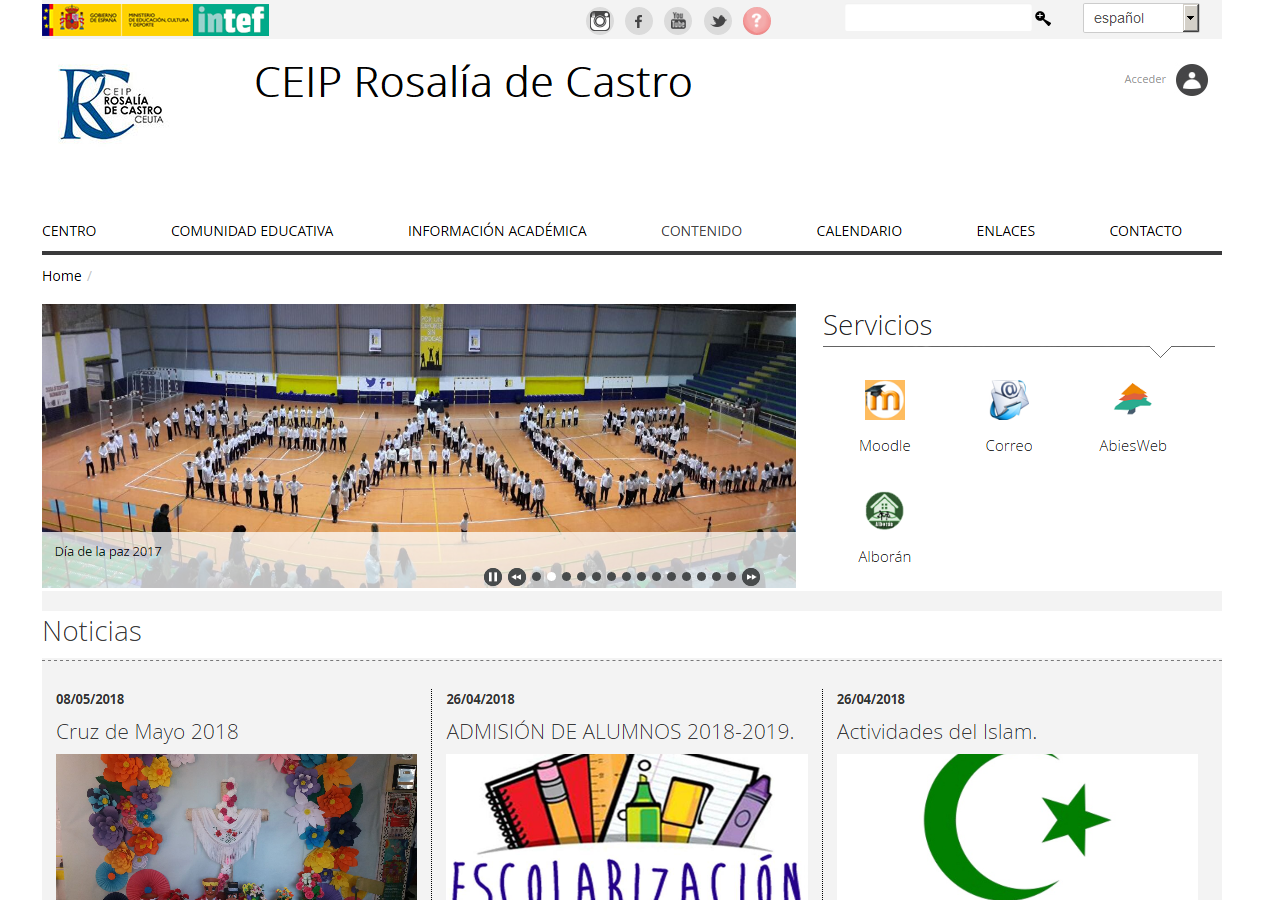Open the Moodle service icon

tap(884, 400)
